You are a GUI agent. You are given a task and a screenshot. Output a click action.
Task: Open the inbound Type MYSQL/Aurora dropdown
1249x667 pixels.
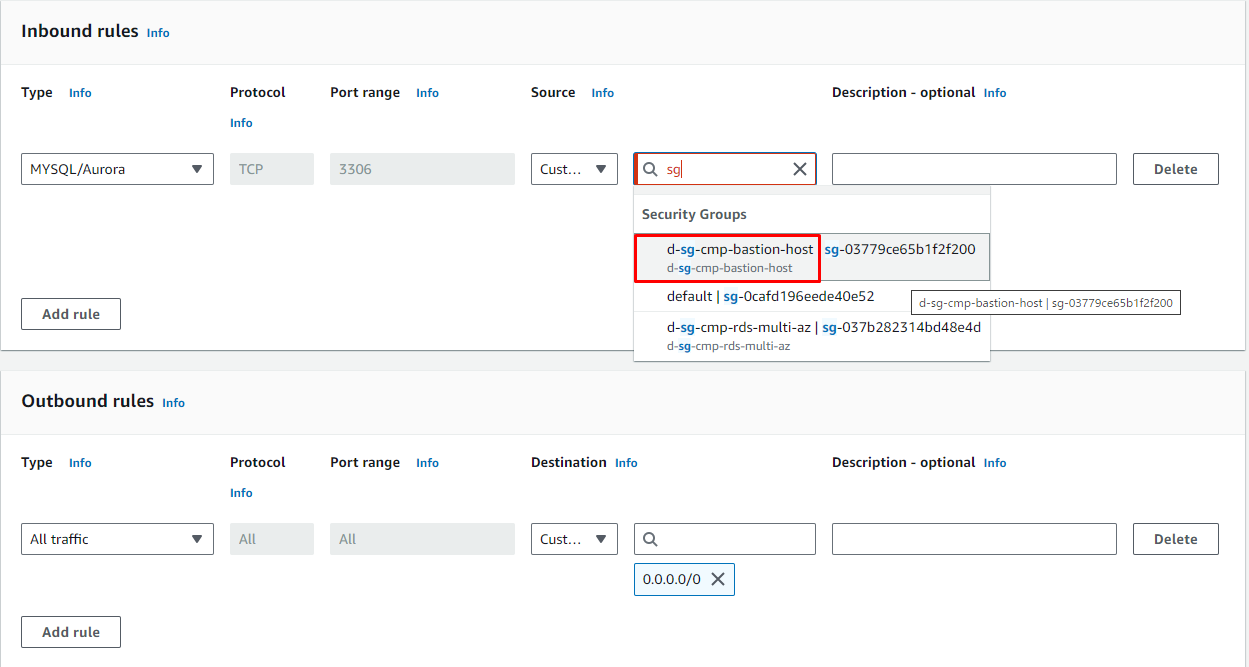pyautogui.click(x=117, y=169)
